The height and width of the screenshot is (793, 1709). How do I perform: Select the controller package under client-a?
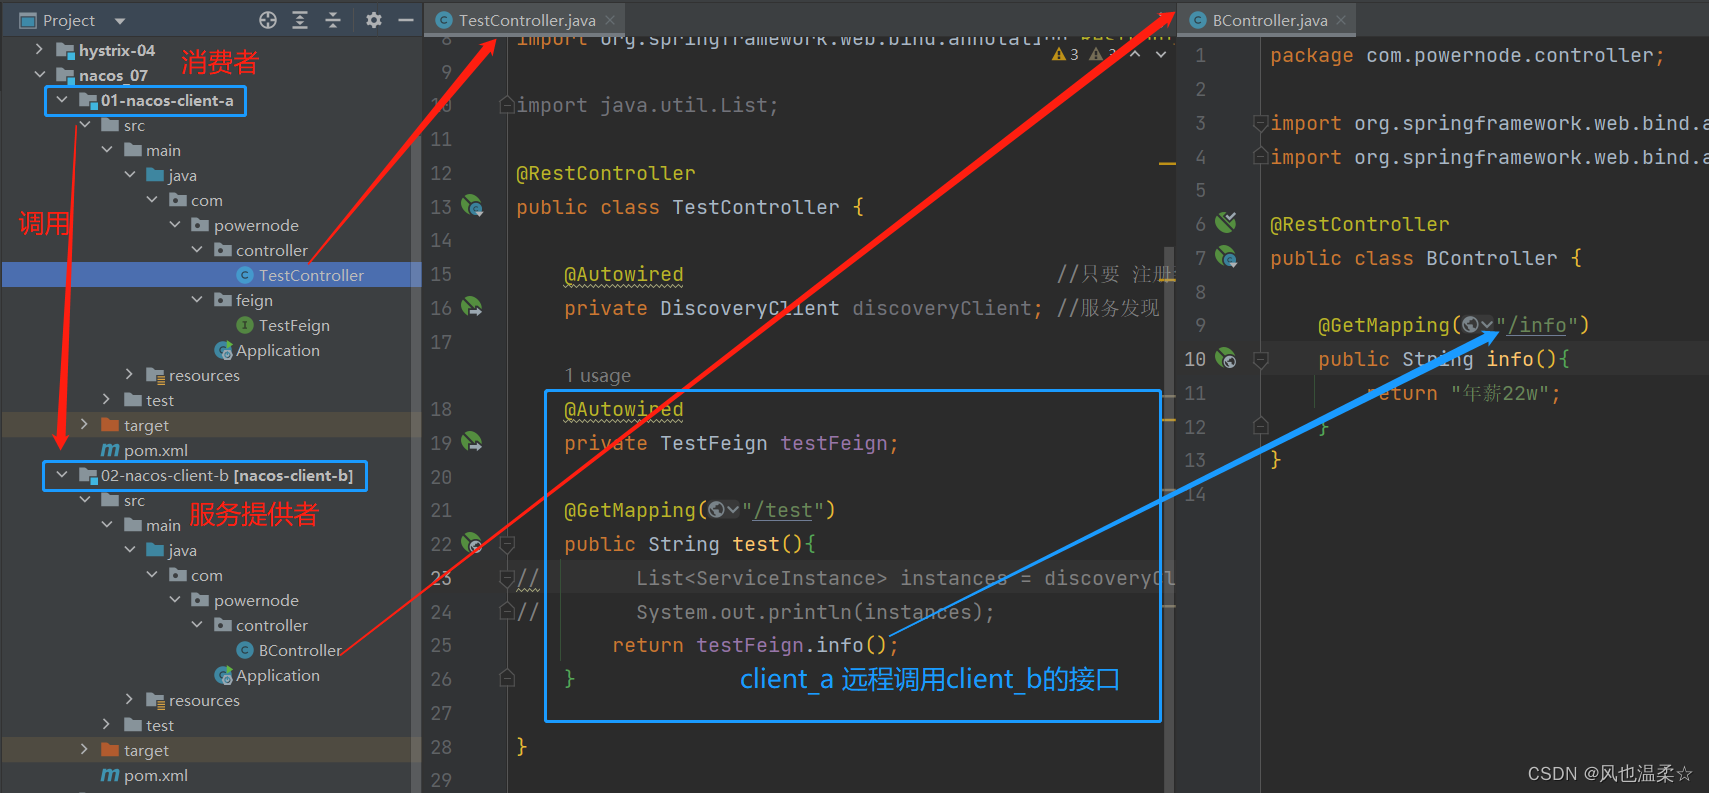pyautogui.click(x=272, y=250)
